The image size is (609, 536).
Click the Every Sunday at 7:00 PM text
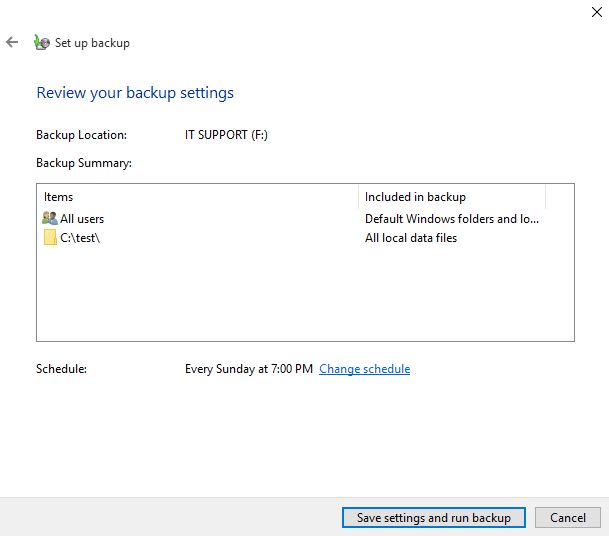249,369
